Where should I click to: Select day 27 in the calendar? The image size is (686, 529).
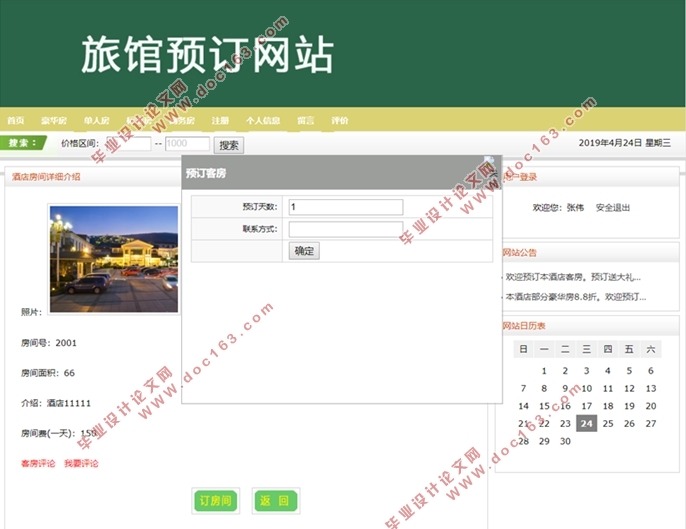[651, 424]
